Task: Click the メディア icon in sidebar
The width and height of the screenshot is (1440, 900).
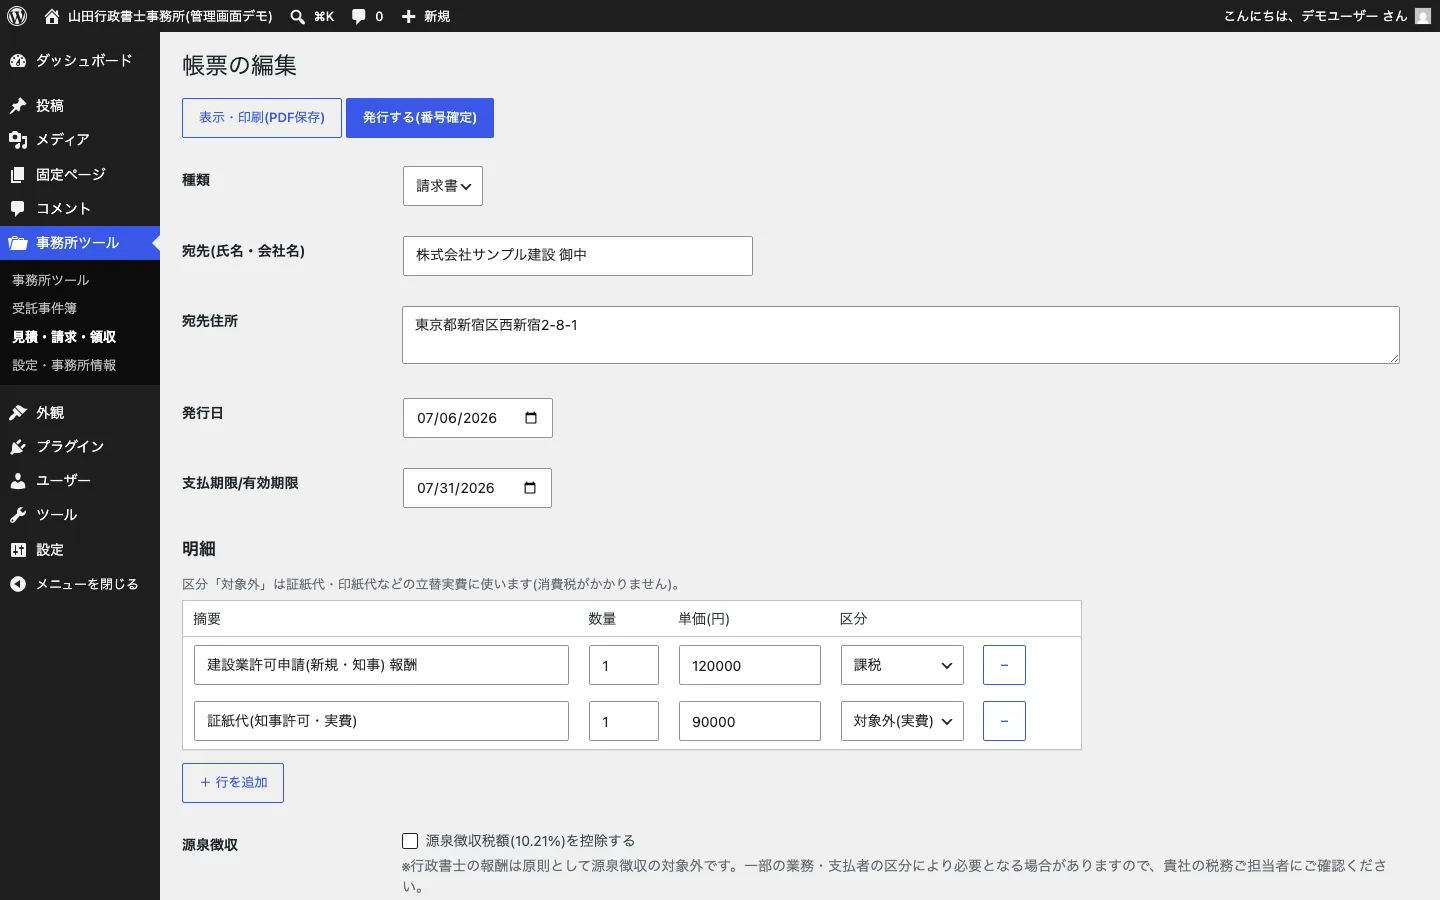Action: pos(18,140)
